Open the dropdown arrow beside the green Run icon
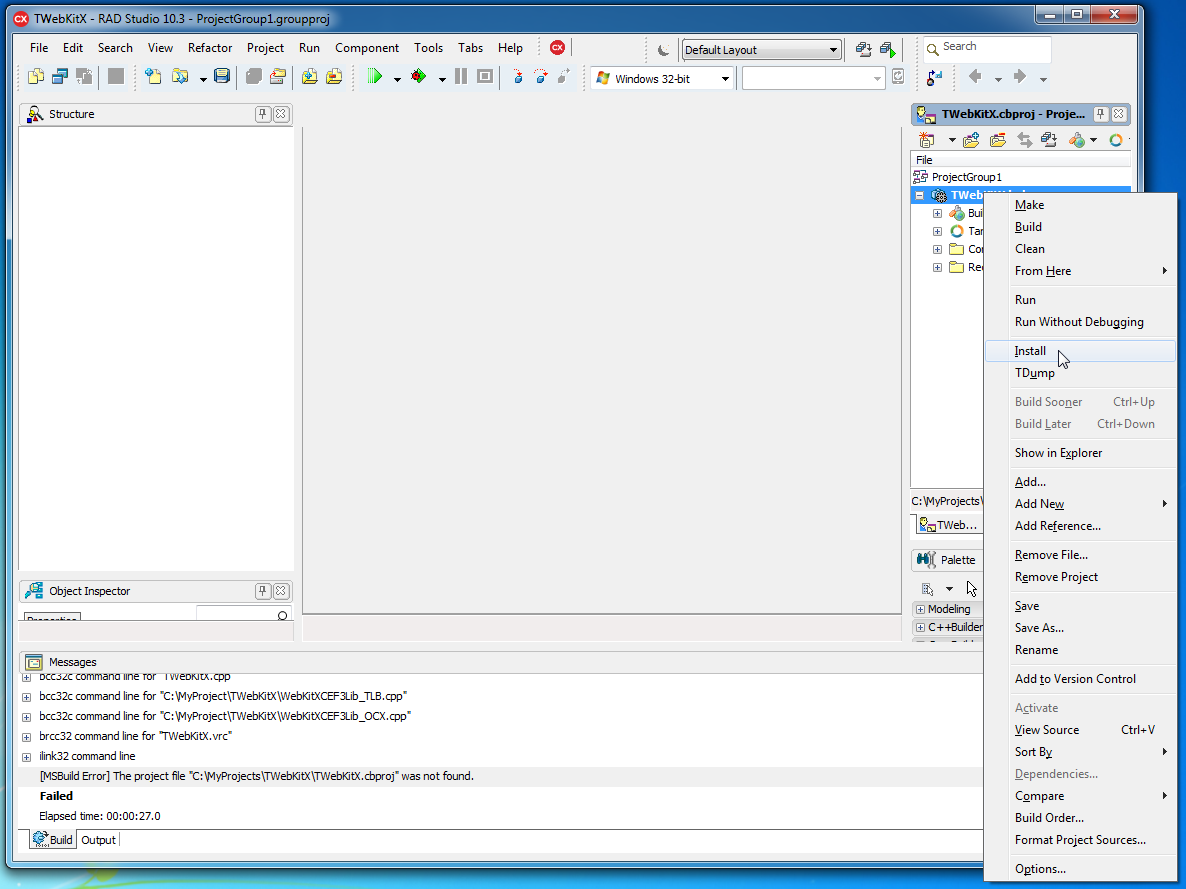This screenshot has width=1186, height=889. (397, 79)
